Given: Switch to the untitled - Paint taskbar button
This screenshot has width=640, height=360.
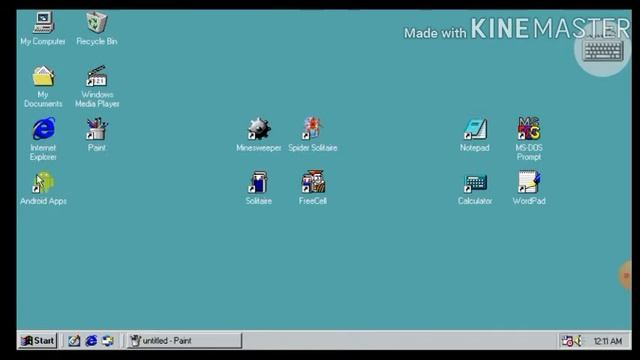Looking at the screenshot, I should [184, 340].
